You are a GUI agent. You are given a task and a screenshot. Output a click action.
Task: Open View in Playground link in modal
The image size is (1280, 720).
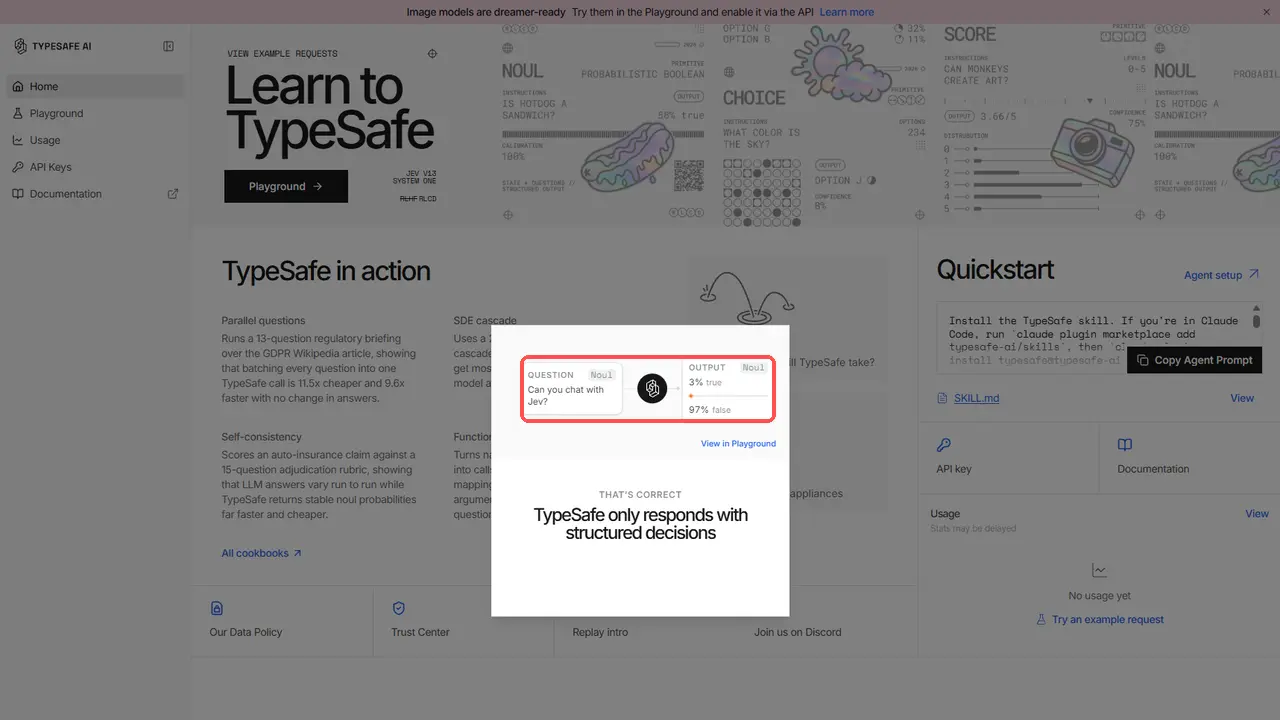point(738,444)
